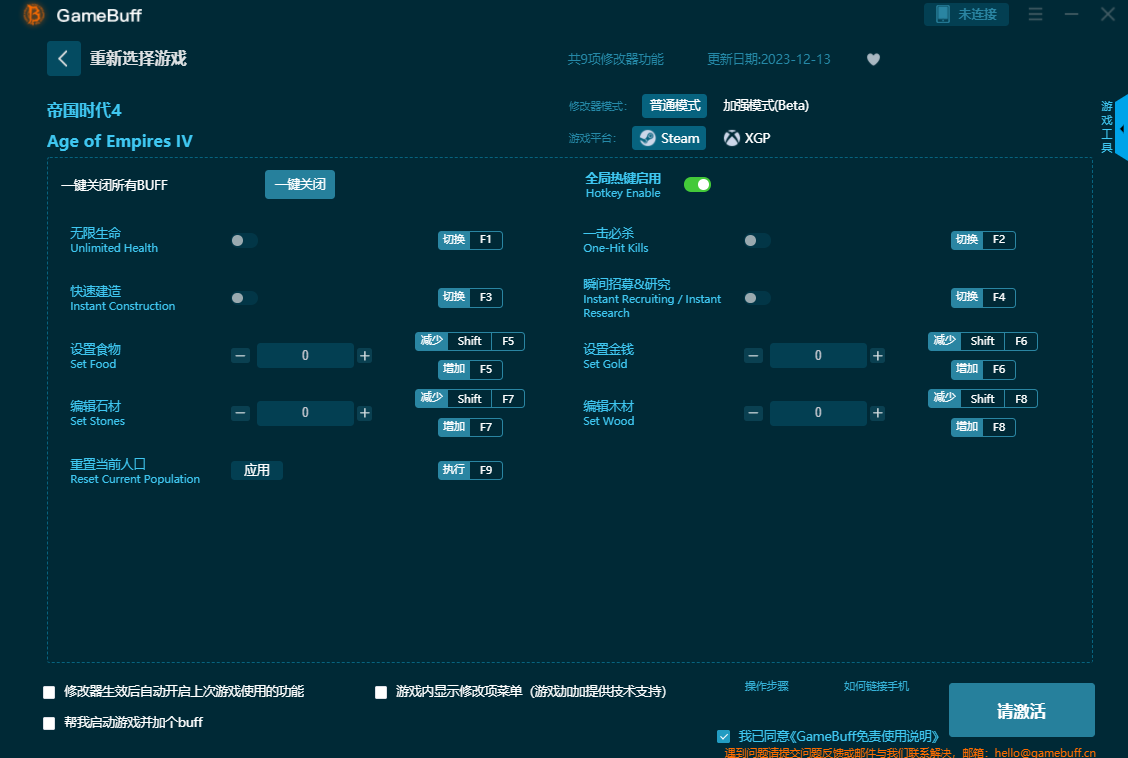Screen dimensions: 1128x758
Task: Select the XGP platform
Action: [x=747, y=138]
